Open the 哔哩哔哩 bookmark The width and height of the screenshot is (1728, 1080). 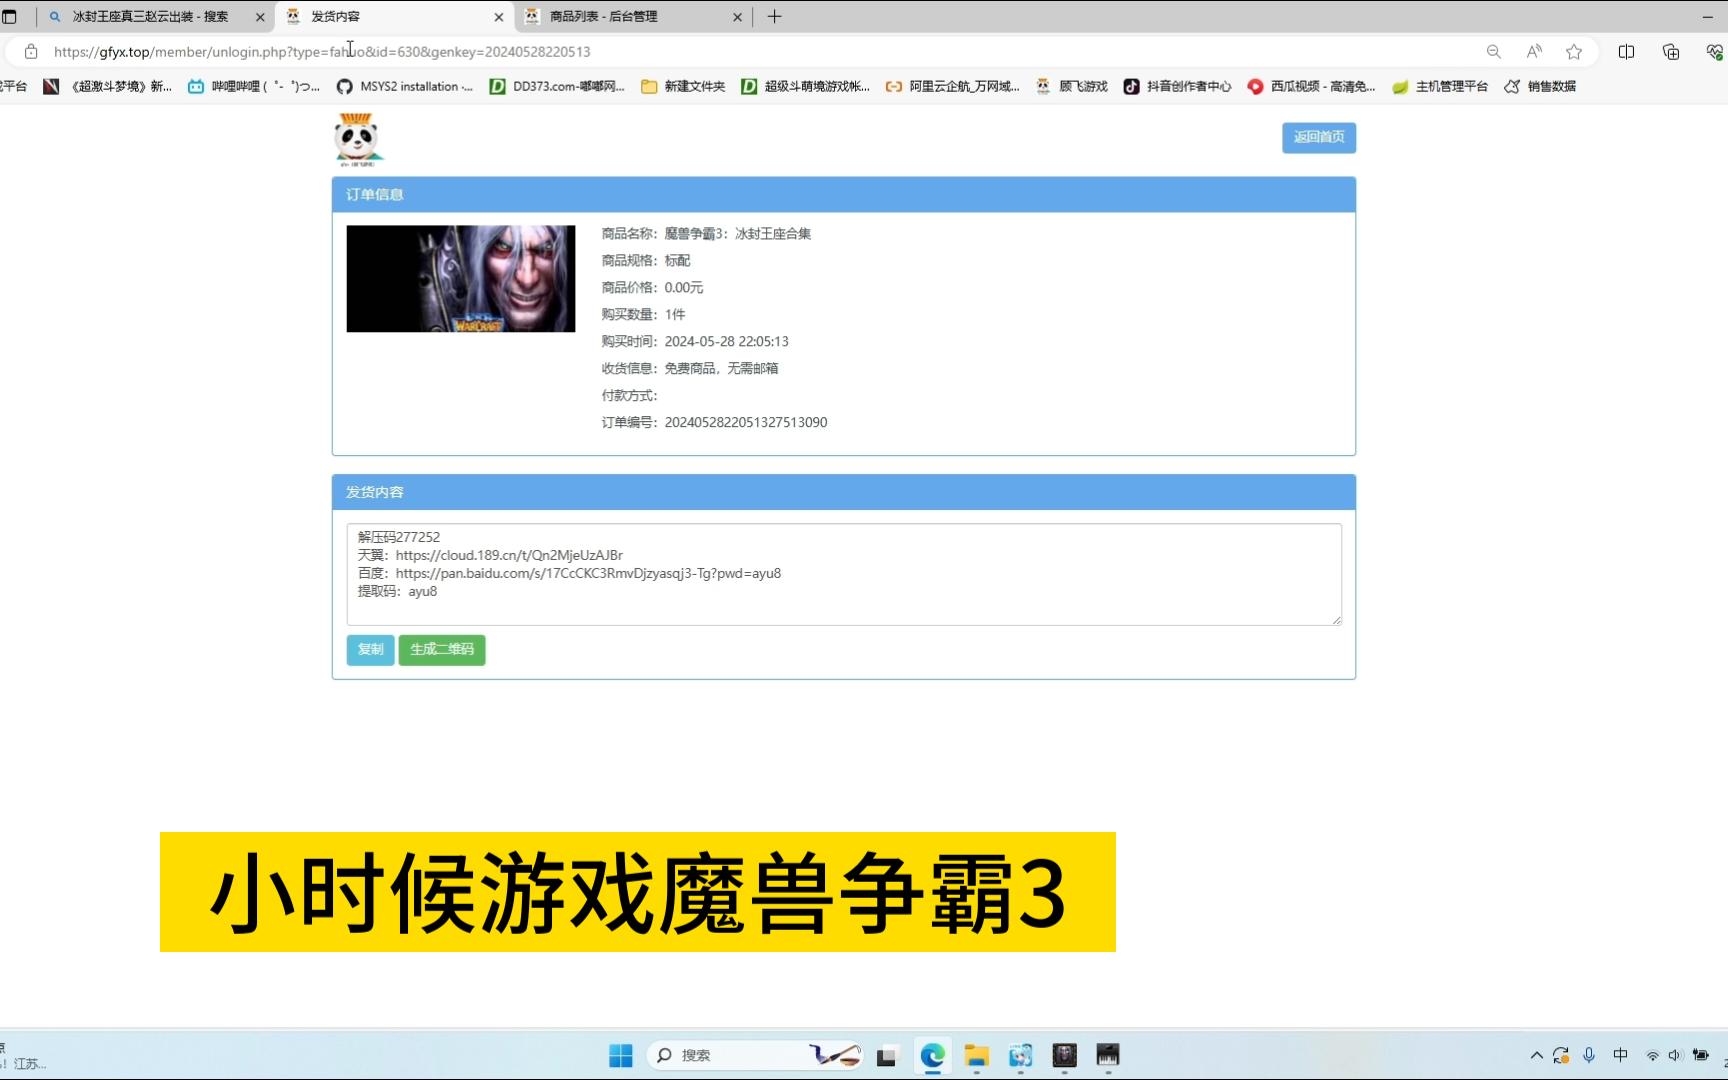pyautogui.click(x=254, y=87)
